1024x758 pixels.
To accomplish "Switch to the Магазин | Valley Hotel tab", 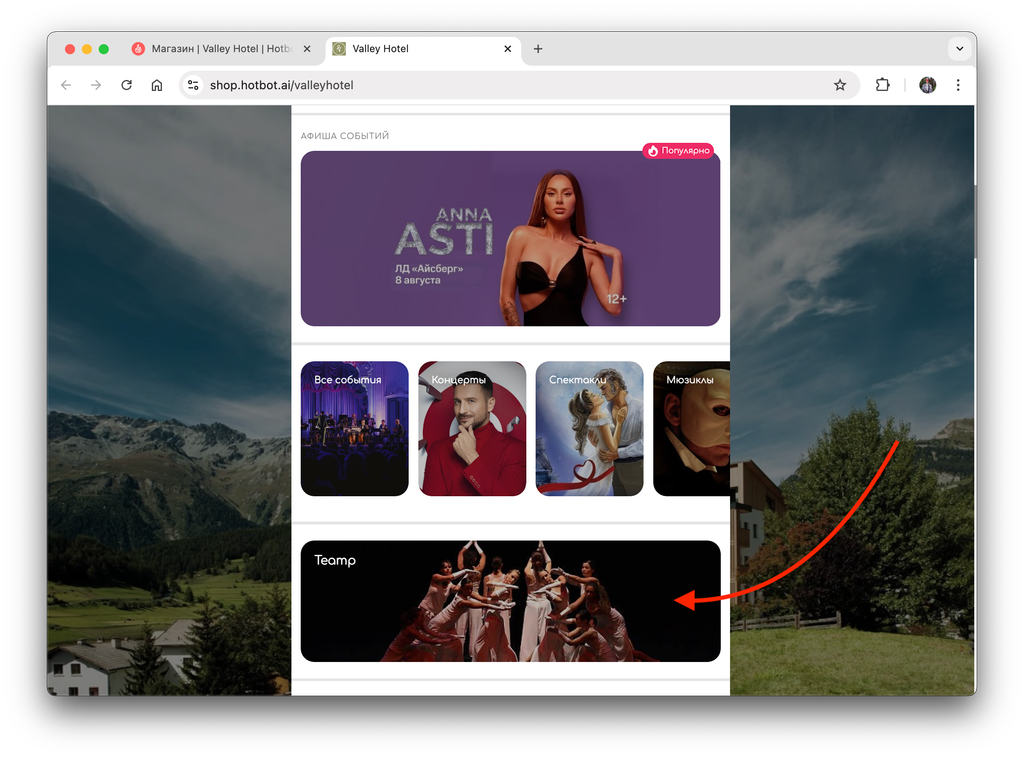I will (222, 49).
